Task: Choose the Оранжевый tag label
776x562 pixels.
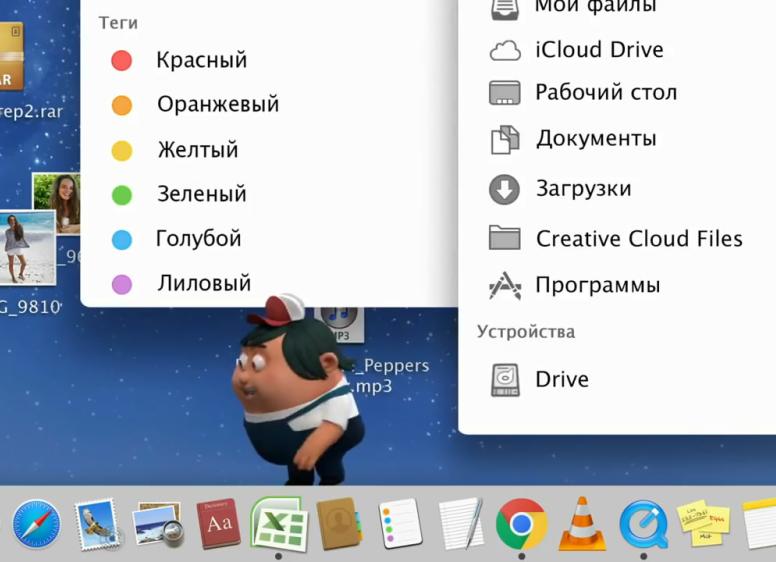Action: click(x=218, y=104)
